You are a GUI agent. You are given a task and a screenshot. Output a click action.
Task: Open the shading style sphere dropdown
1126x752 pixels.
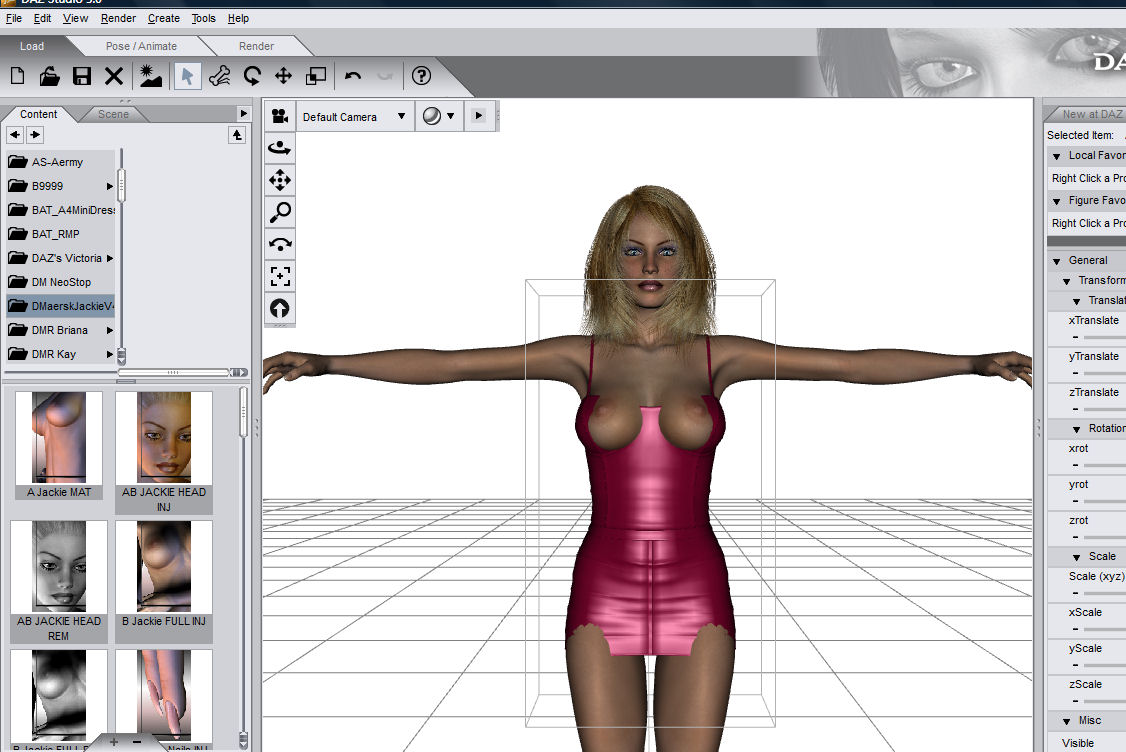tap(438, 117)
